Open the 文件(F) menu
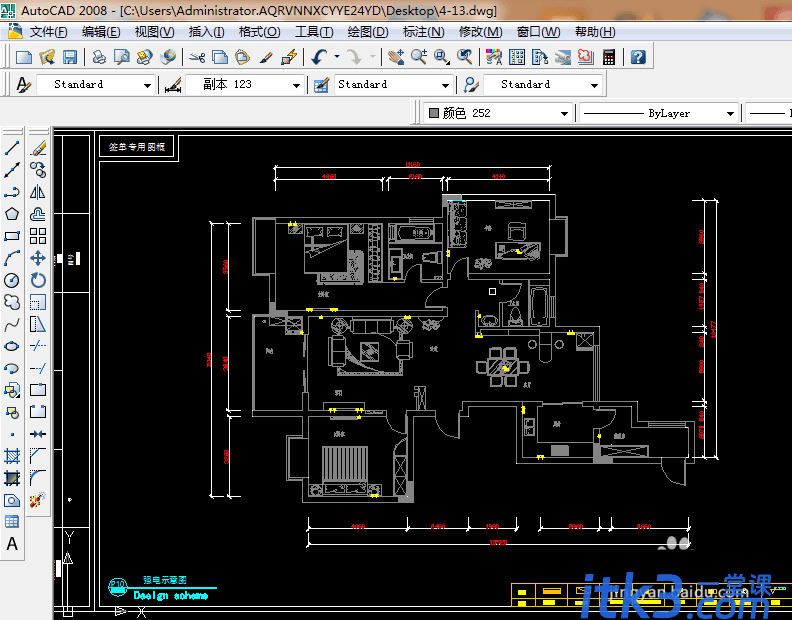This screenshot has height=620, width=792. pos(48,32)
